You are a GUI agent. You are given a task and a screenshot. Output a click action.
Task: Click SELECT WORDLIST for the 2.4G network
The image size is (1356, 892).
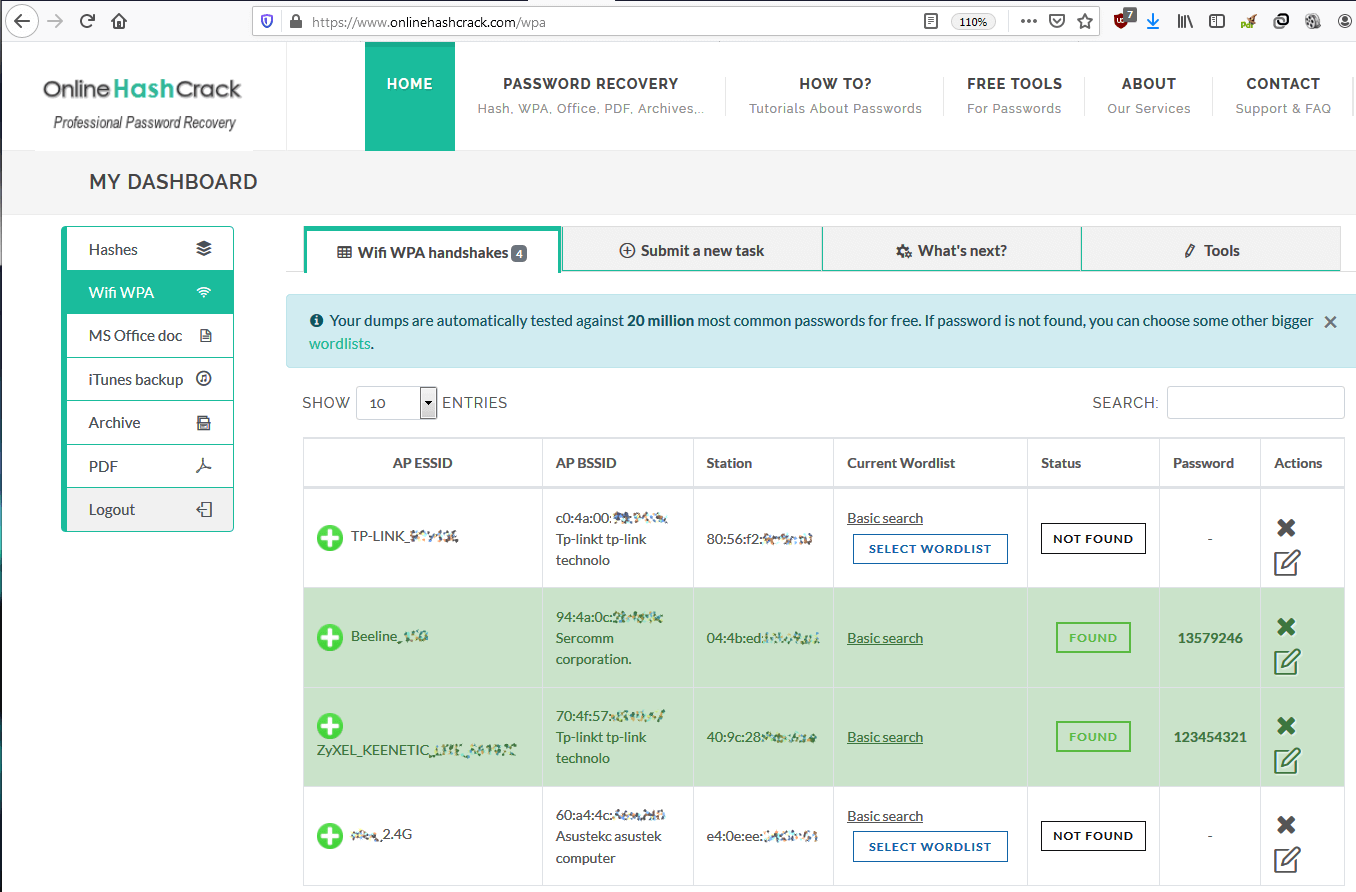coord(930,846)
